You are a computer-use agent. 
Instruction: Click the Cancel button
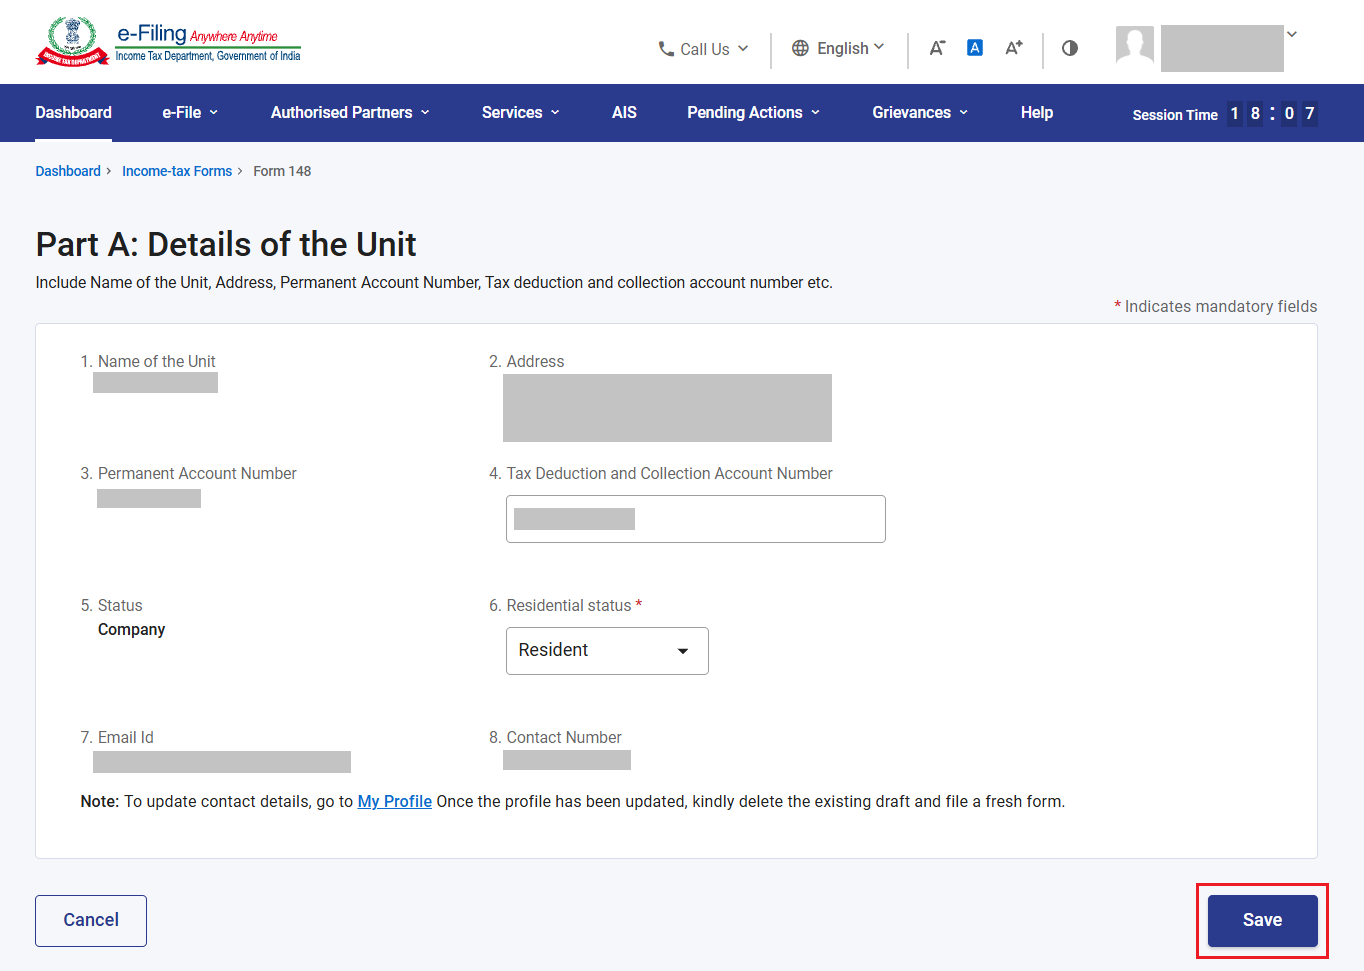[x=91, y=921]
